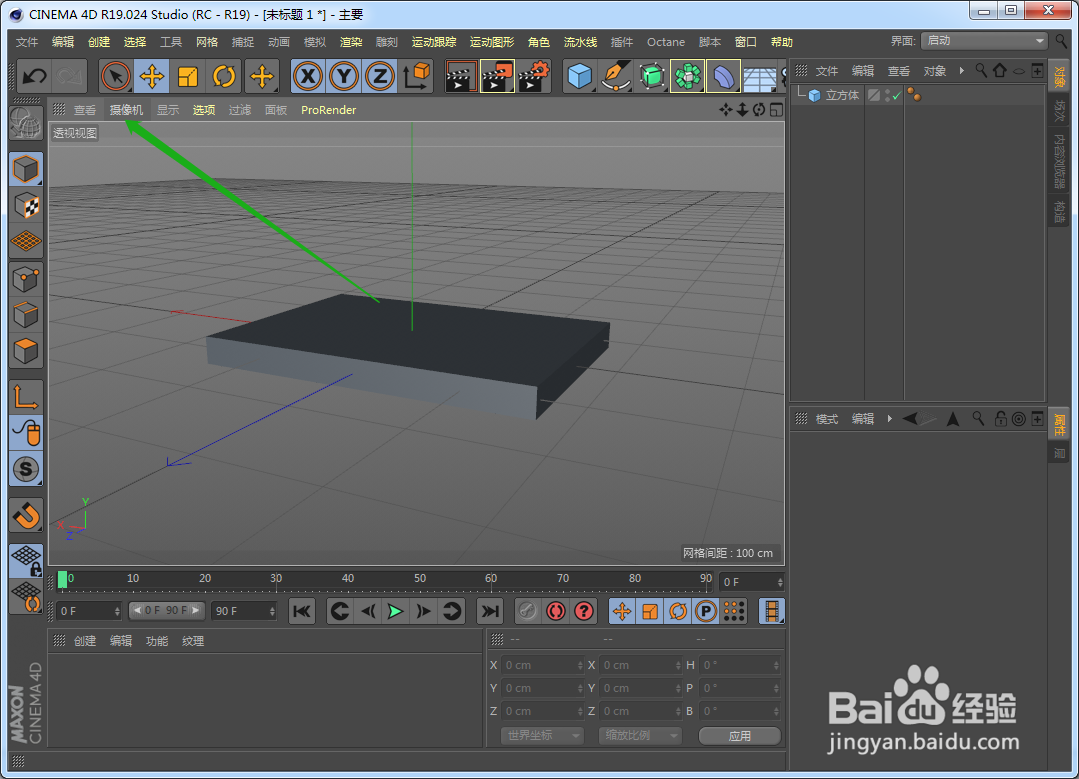This screenshot has height=779, width=1079.
Task: Enable Axis mode icon
Action: [x=26, y=397]
